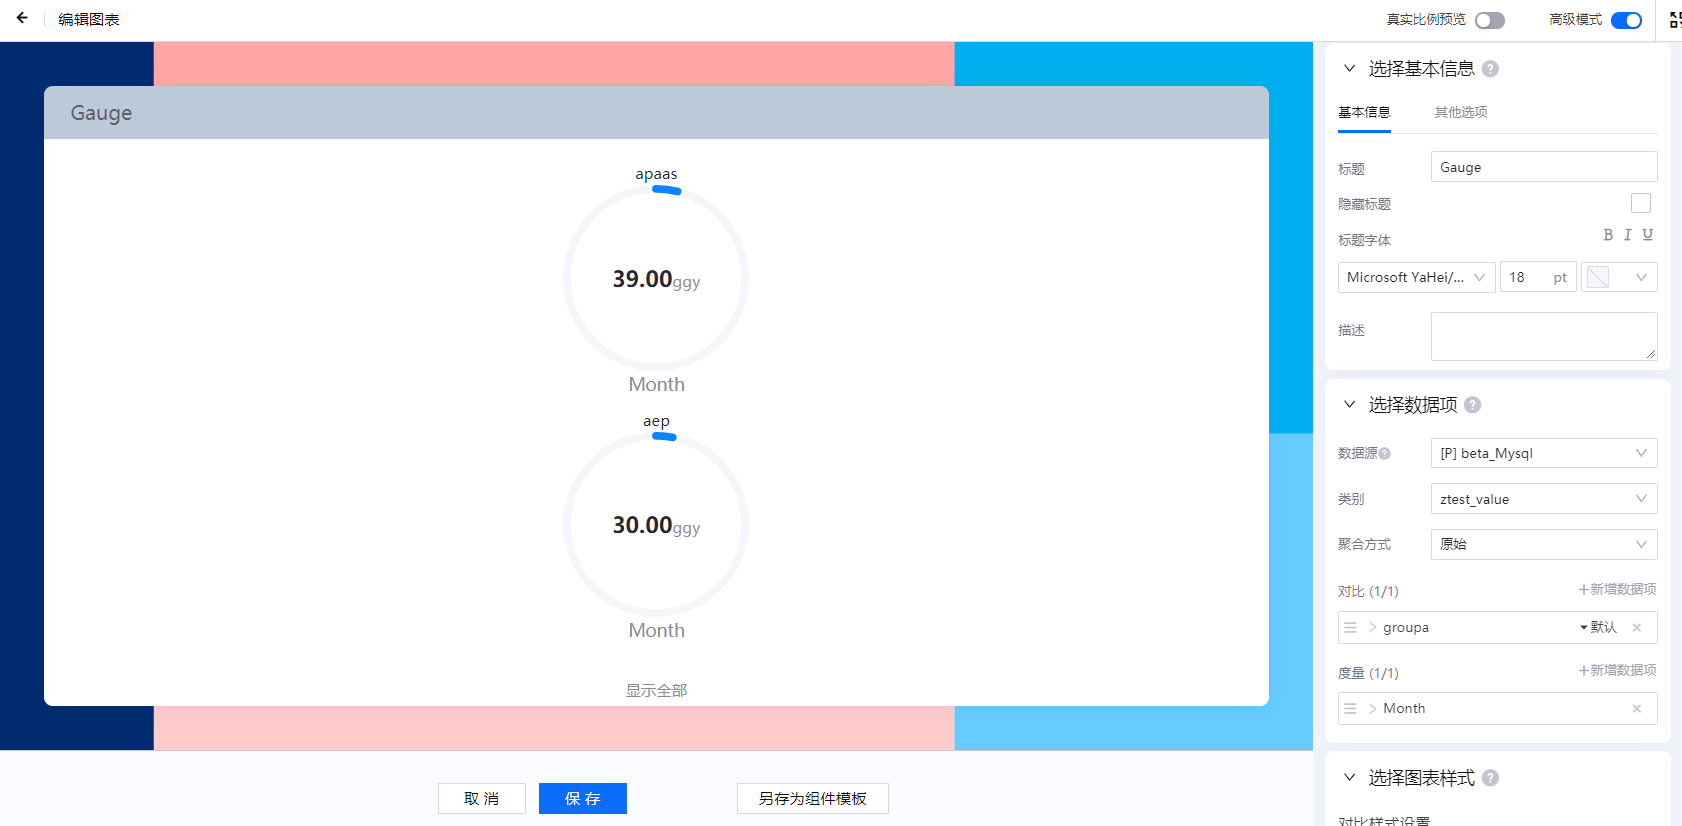This screenshot has height=826, width=1682.
Task: Switch to the 基本信息 tab
Action: [x=1364, y=112]
